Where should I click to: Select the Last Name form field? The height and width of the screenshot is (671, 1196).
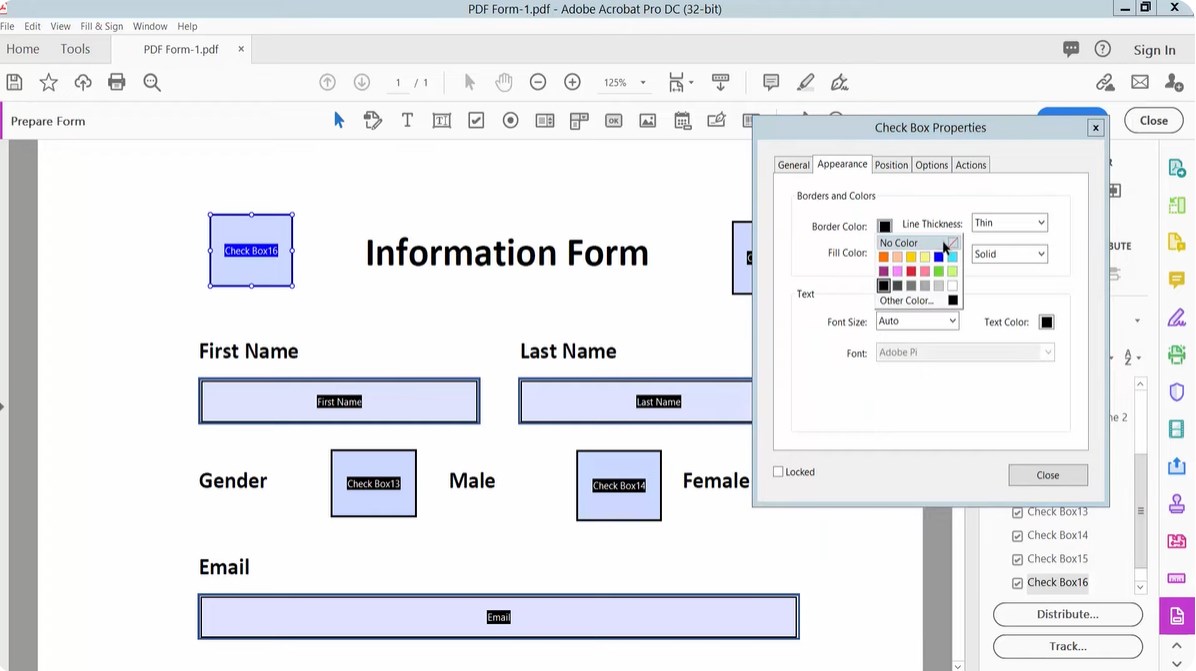tap(635, 402)
